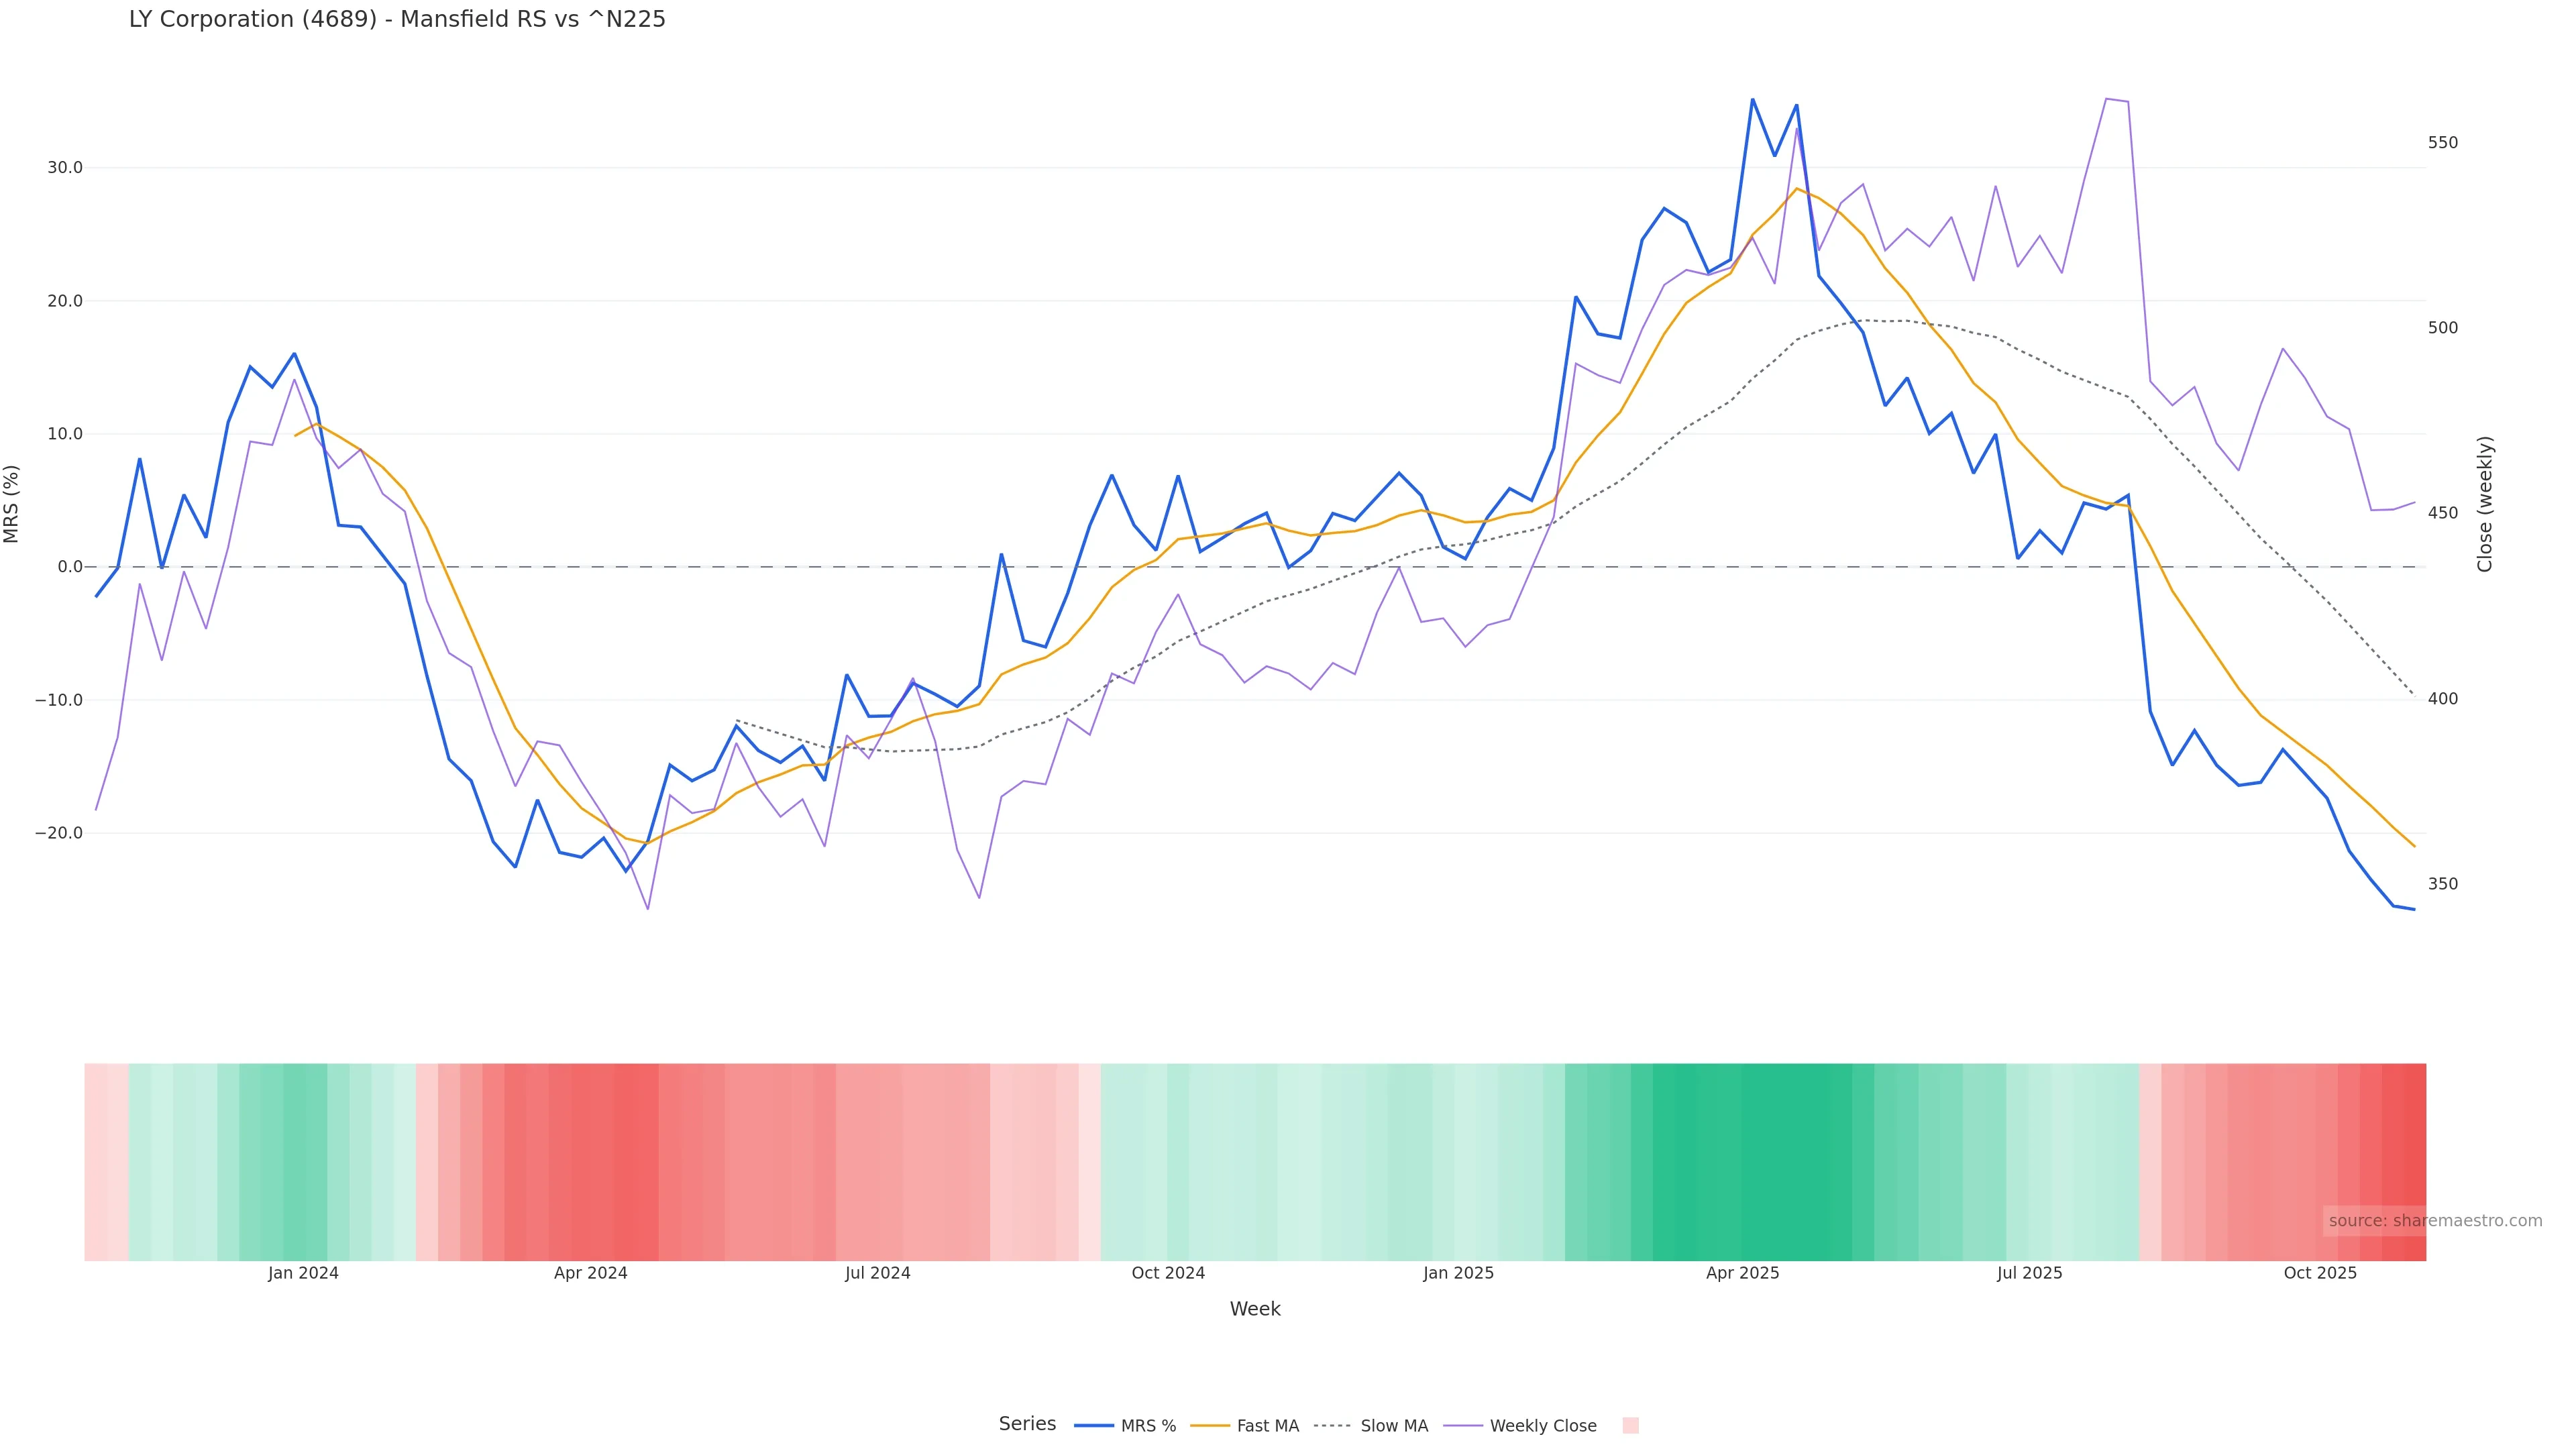Viewport: 2576px width, 1449px height.
Task: Click the chart title for LY Corporation
Action: (x=397, y=19)
